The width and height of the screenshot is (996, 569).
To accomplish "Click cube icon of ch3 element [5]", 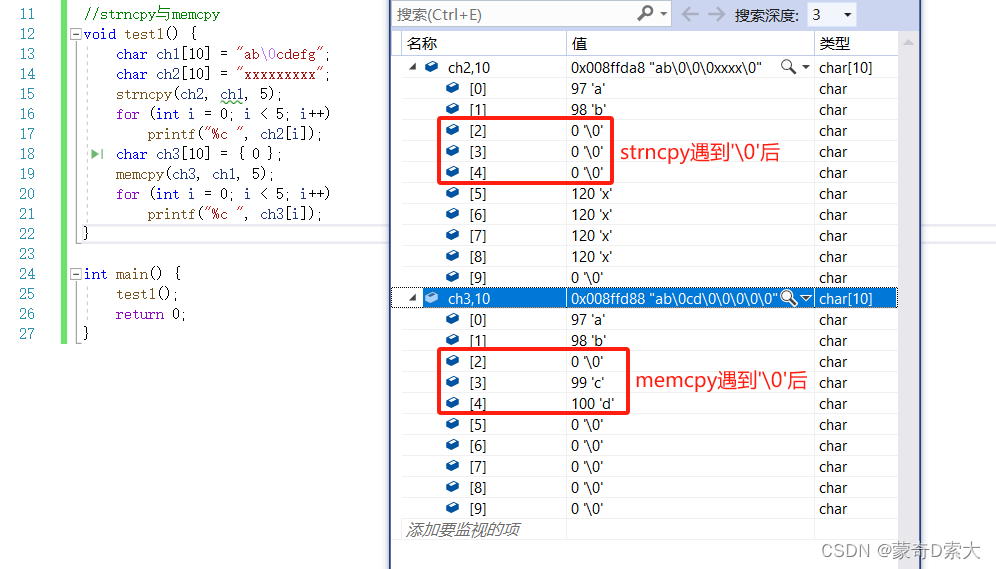I will point(452,423).
